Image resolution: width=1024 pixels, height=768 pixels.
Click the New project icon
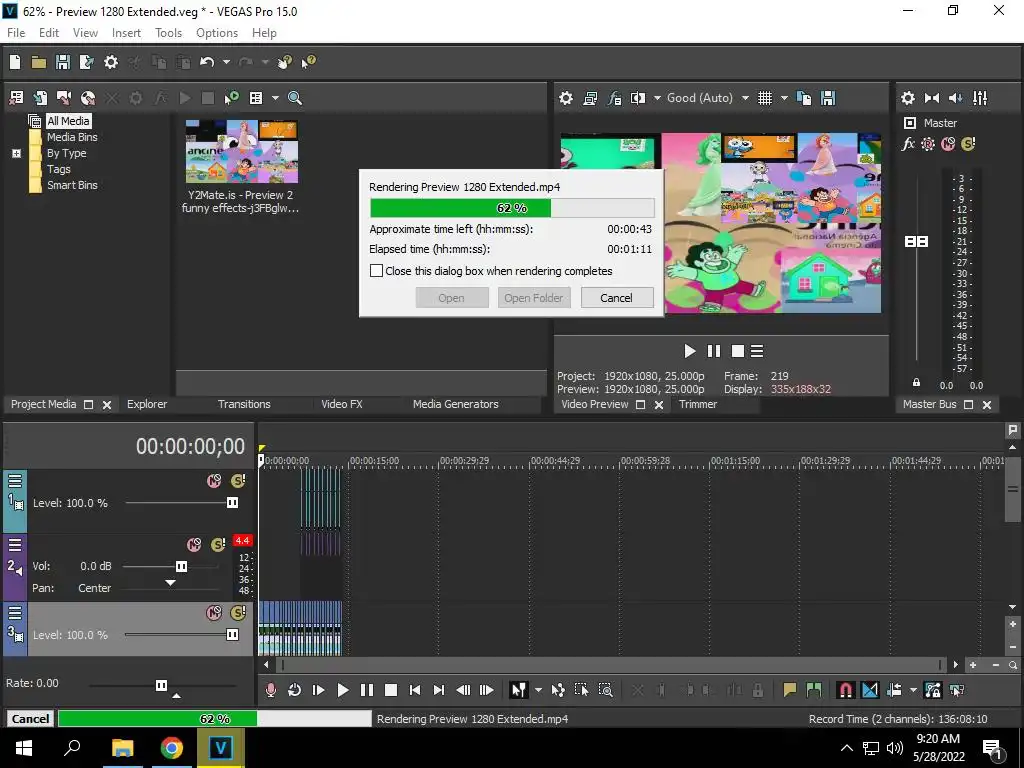coord(15,62)
